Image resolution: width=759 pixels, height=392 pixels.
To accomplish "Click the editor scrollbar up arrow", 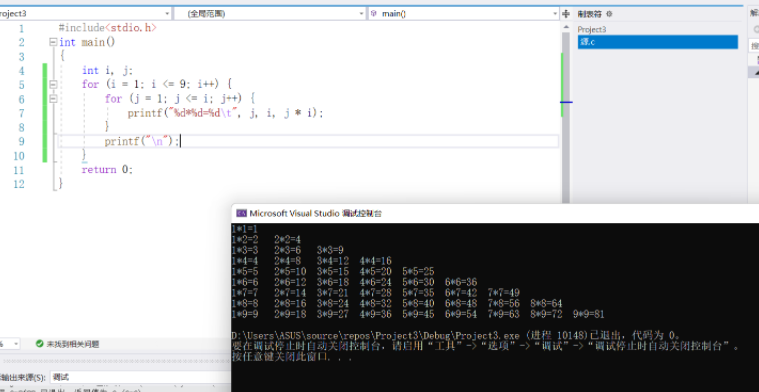I will (565, 28).
